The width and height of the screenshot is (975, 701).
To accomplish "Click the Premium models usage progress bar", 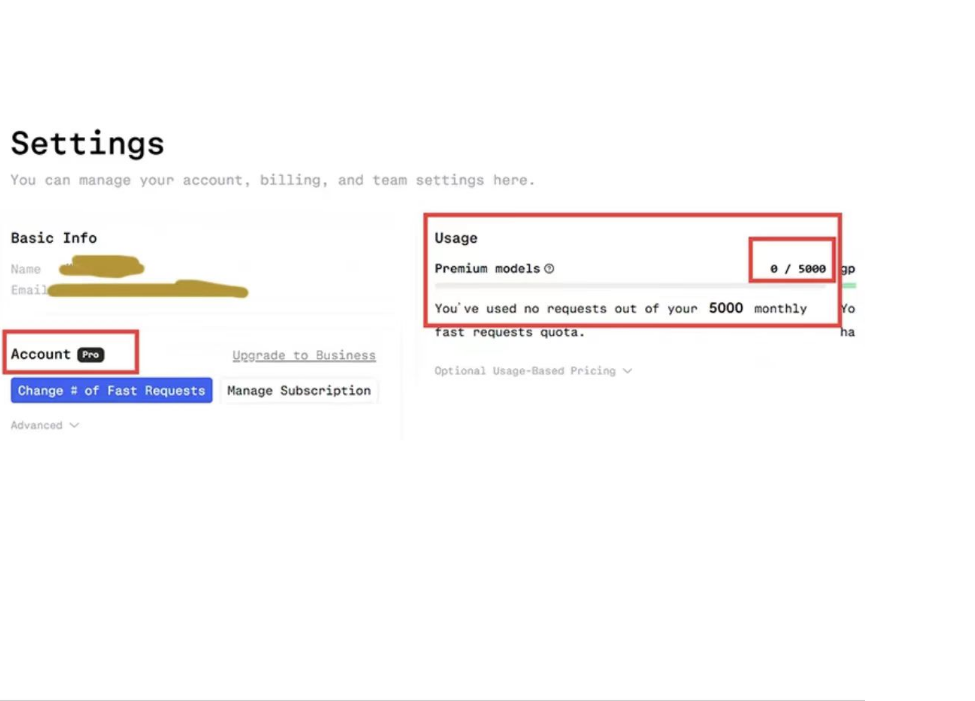I will [x=630, y=286].
